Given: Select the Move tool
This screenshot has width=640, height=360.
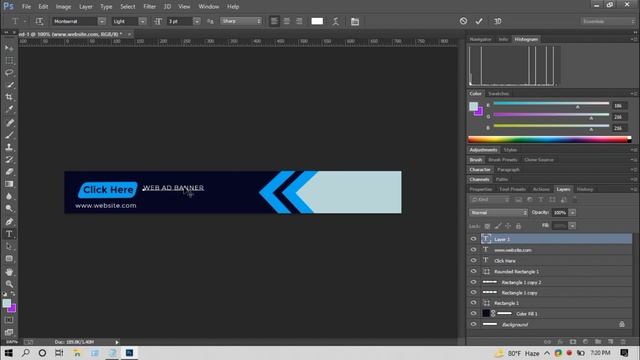Looking at the screenshot, I should [9, 48].
